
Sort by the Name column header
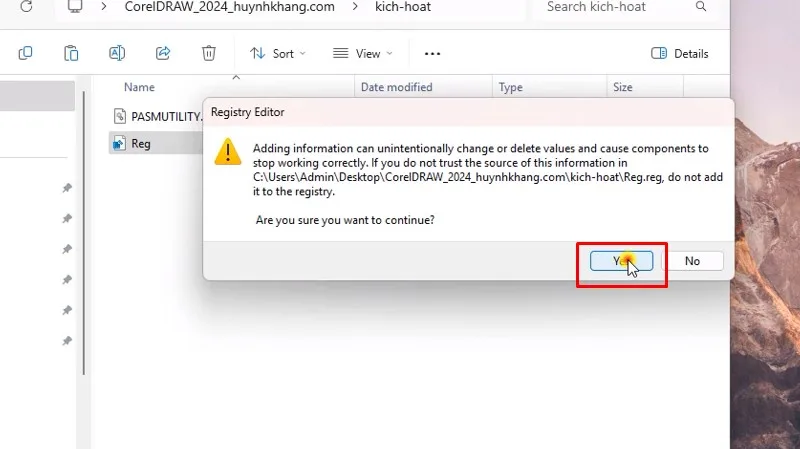[x=139, y=87]
